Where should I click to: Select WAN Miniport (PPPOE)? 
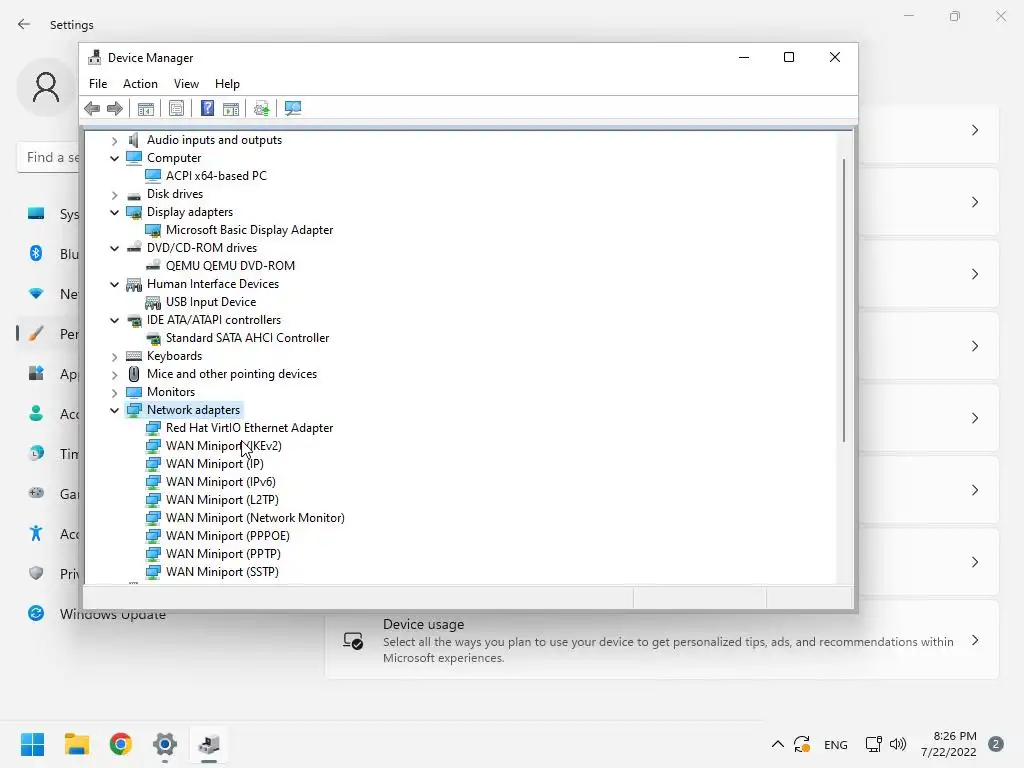[x=228, y=536]
